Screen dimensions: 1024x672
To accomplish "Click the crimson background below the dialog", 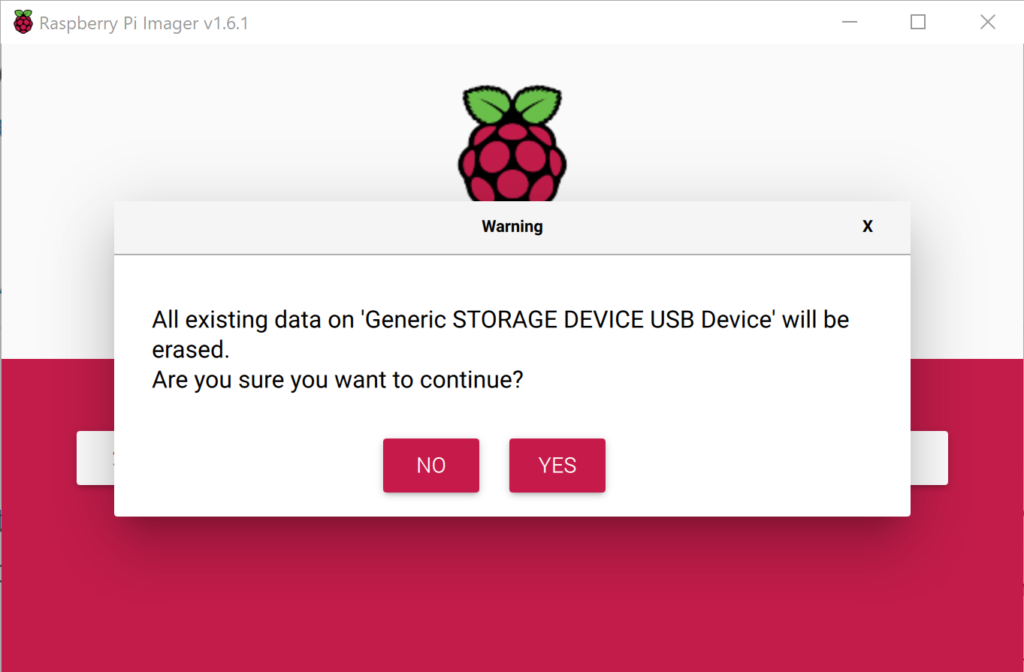I will 512,594.
